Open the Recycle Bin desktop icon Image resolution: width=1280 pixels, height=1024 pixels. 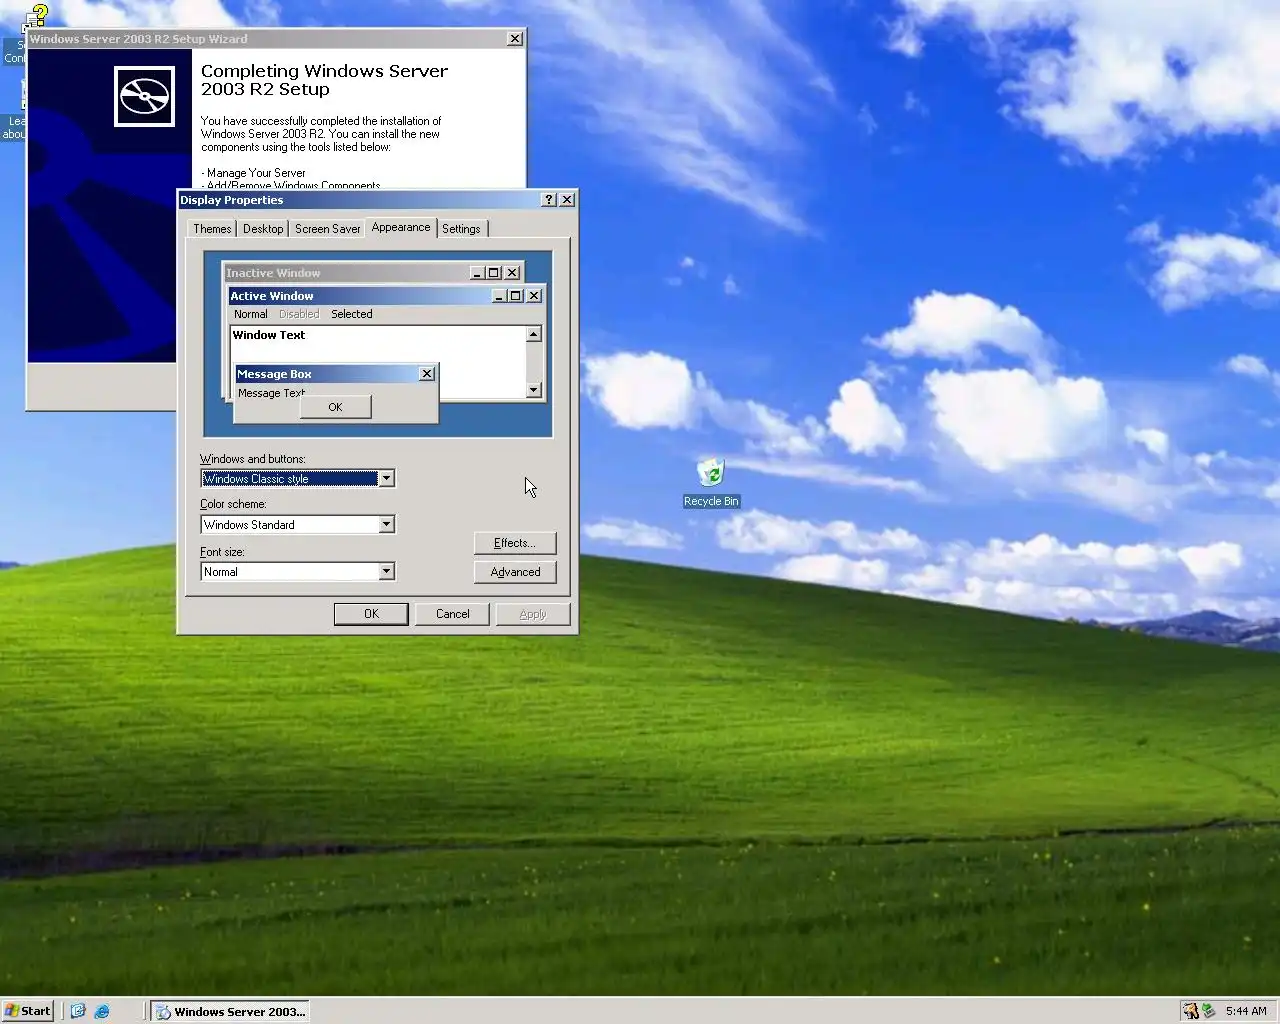(711, 482)
